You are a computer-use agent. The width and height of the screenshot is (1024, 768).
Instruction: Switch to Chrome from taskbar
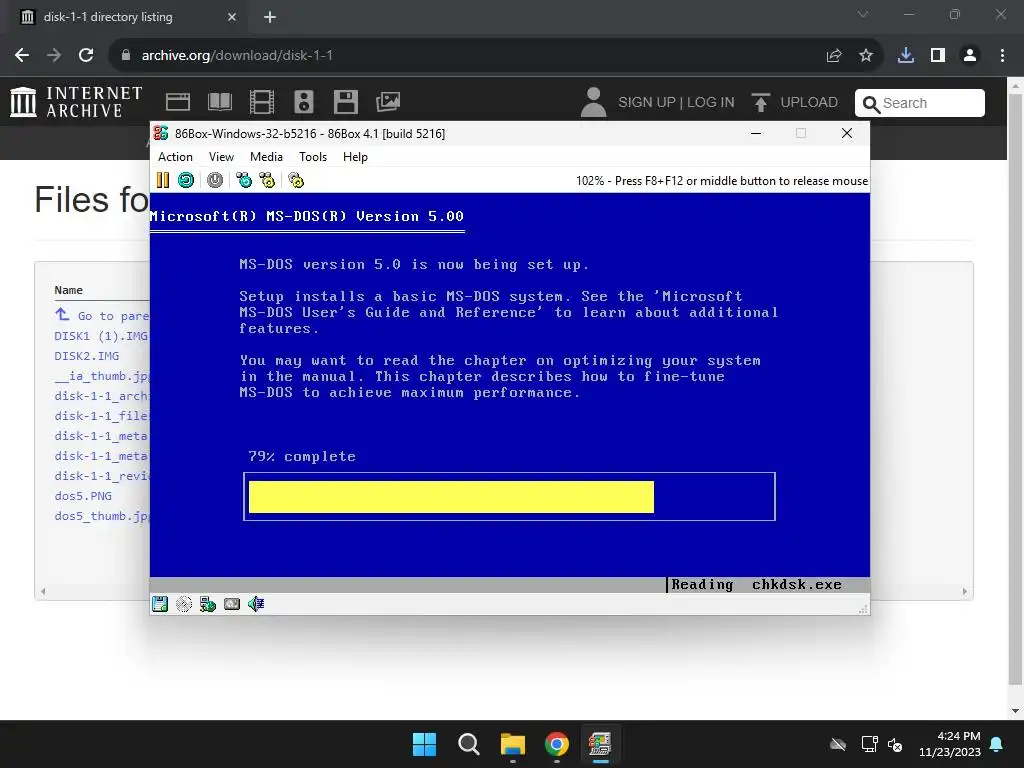point(556,744)
